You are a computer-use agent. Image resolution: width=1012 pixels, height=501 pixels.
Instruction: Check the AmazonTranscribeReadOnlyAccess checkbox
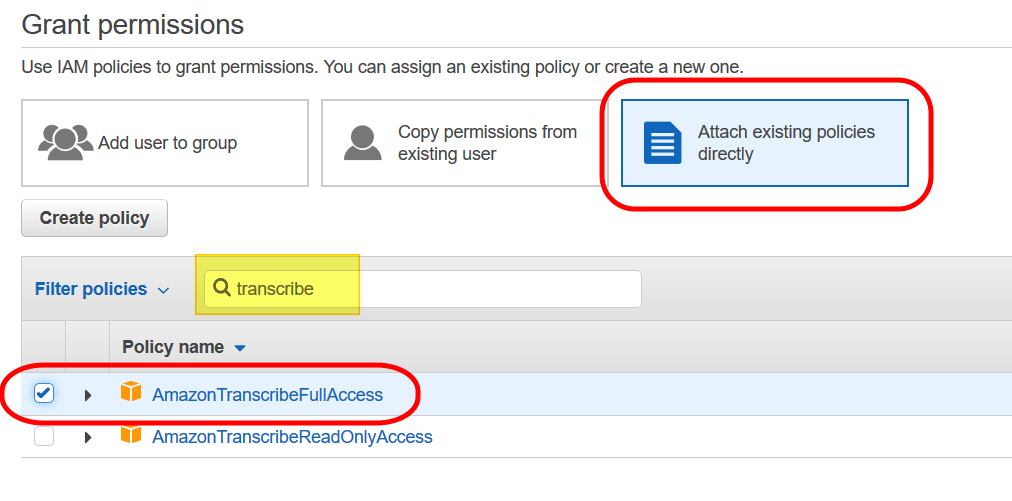(44, 437)
